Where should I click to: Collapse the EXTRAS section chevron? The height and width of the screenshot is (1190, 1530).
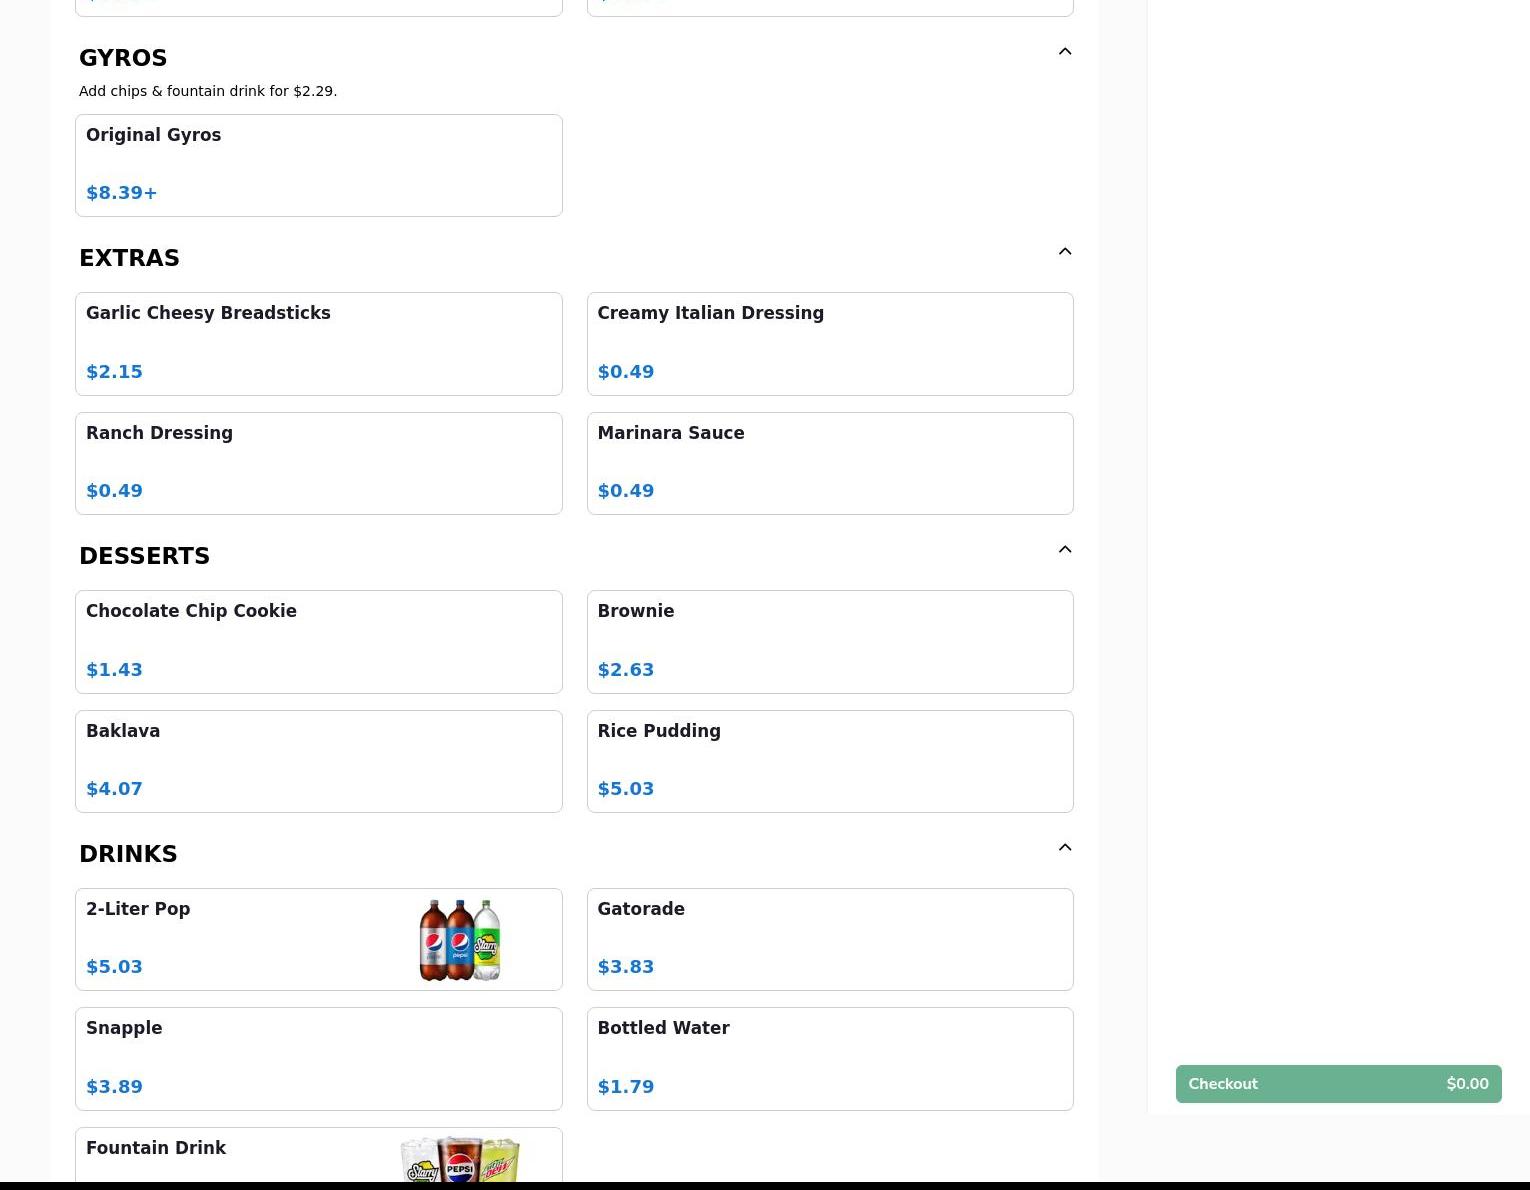[1064, 252]
